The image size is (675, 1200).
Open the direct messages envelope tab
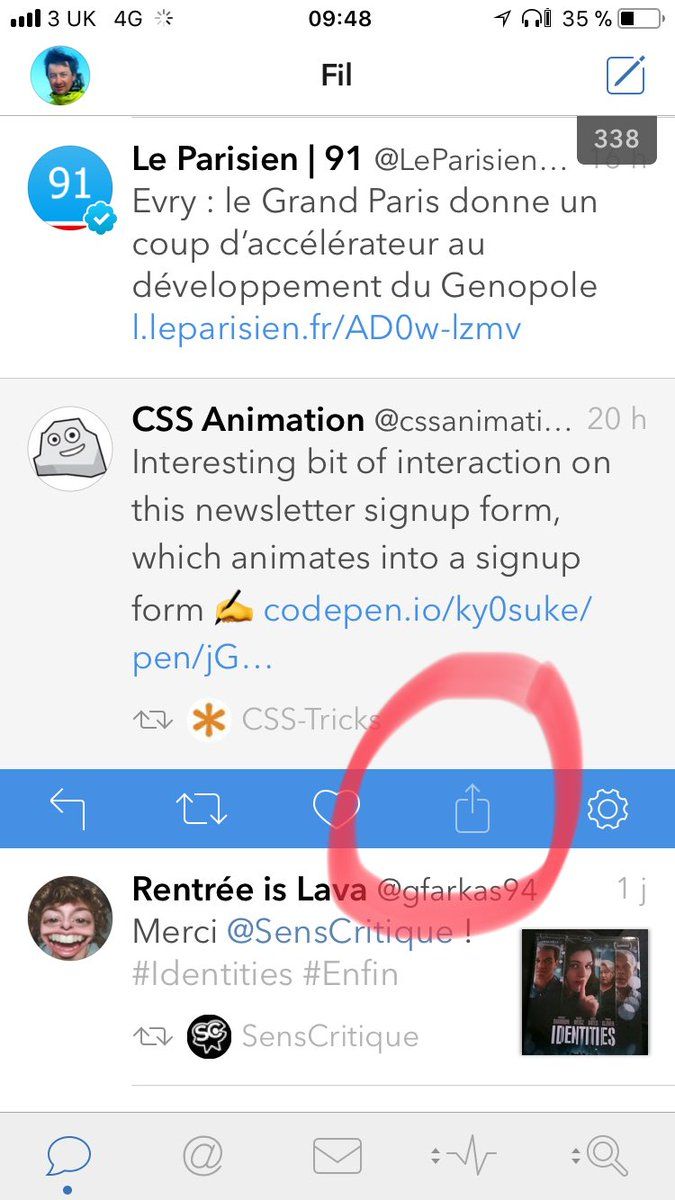337,1157
